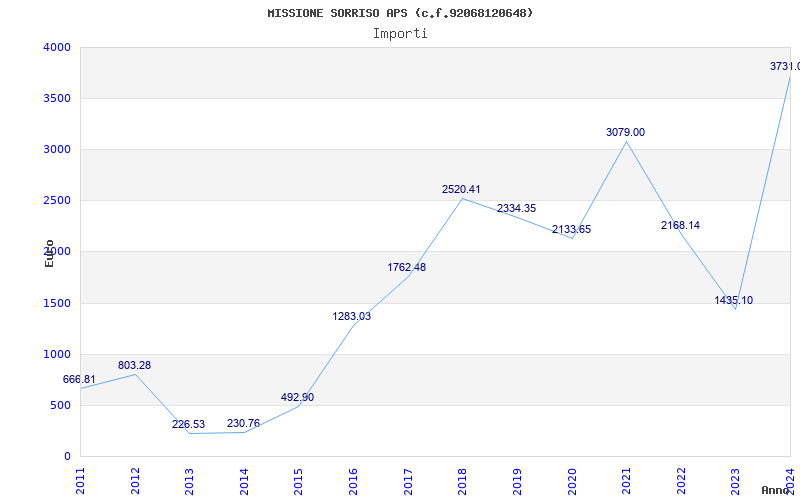Click the chart title MISSIONE SORRISO APS

click(x=400, y=13)
